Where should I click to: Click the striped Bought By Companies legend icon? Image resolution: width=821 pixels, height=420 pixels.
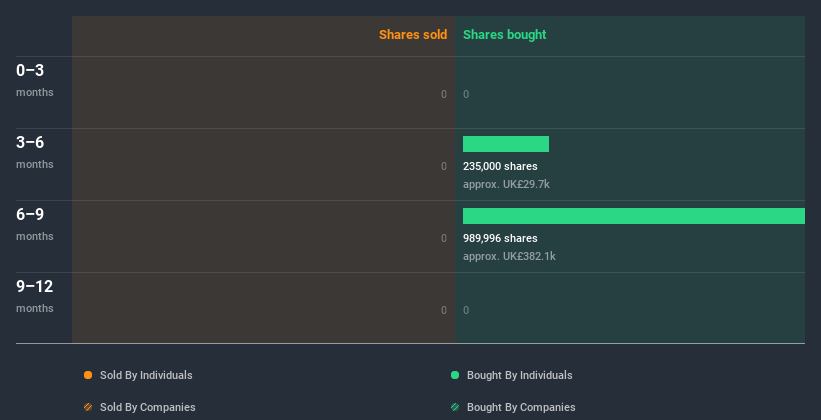click(455, 407)
